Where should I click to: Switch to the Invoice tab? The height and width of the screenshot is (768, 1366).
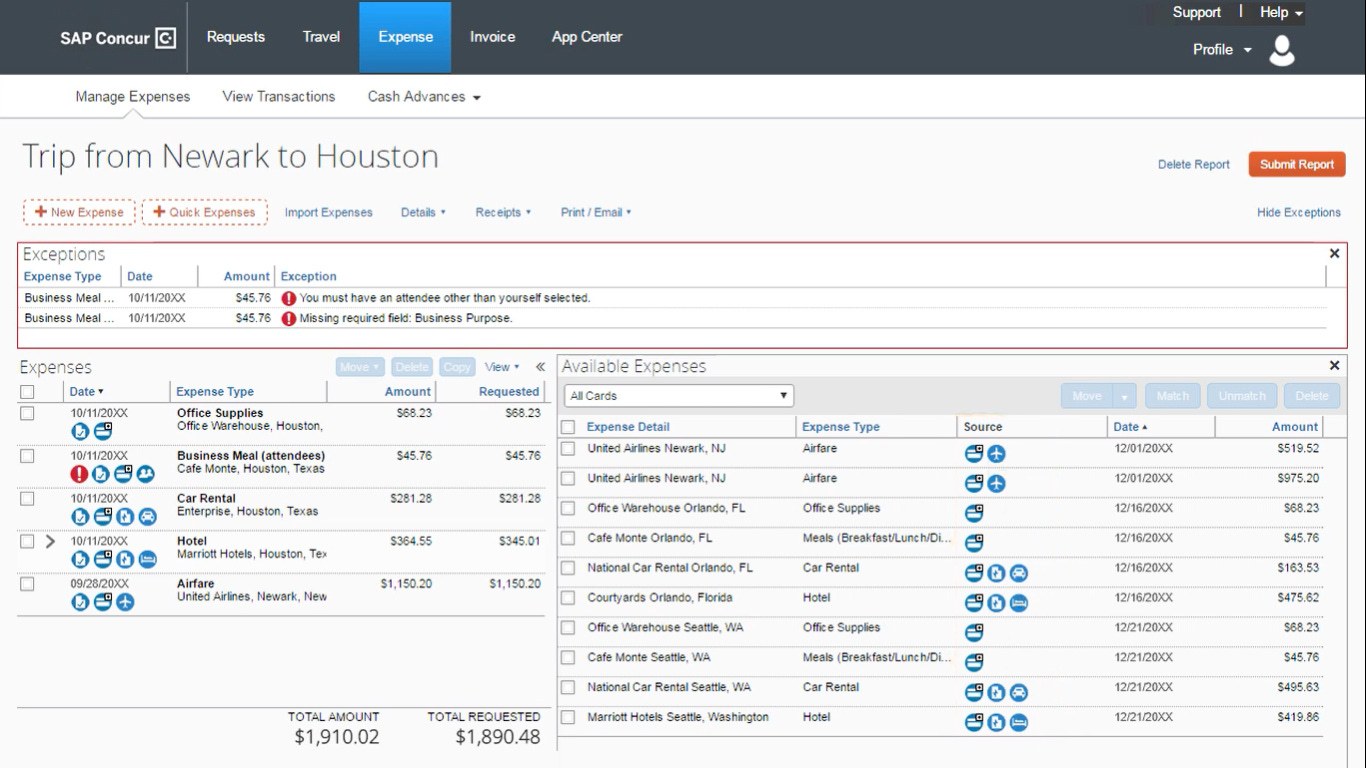pos(492,37)
